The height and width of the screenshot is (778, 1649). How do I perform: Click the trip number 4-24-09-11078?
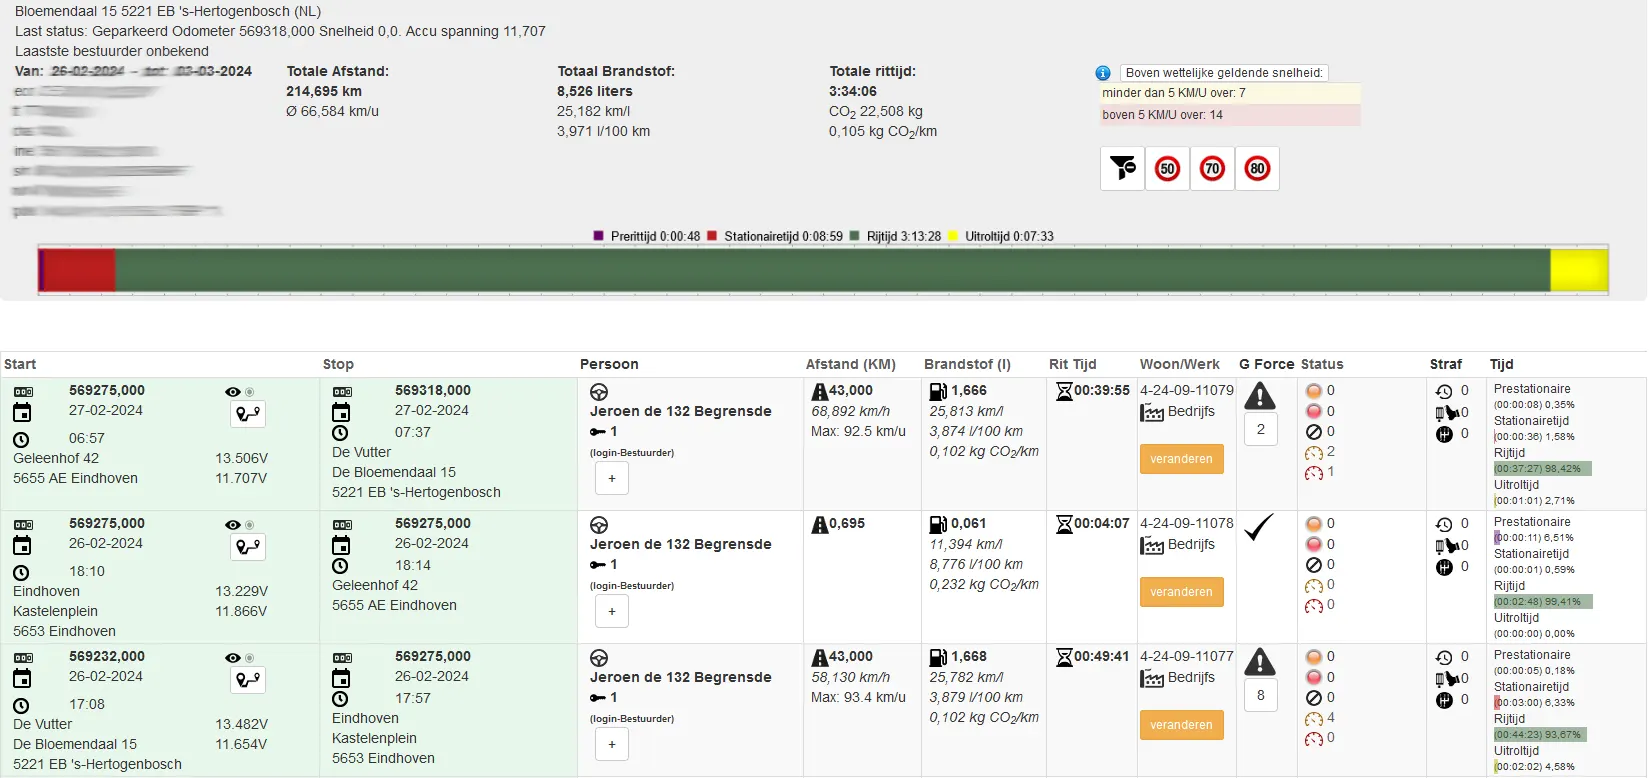coord(1187,523)
